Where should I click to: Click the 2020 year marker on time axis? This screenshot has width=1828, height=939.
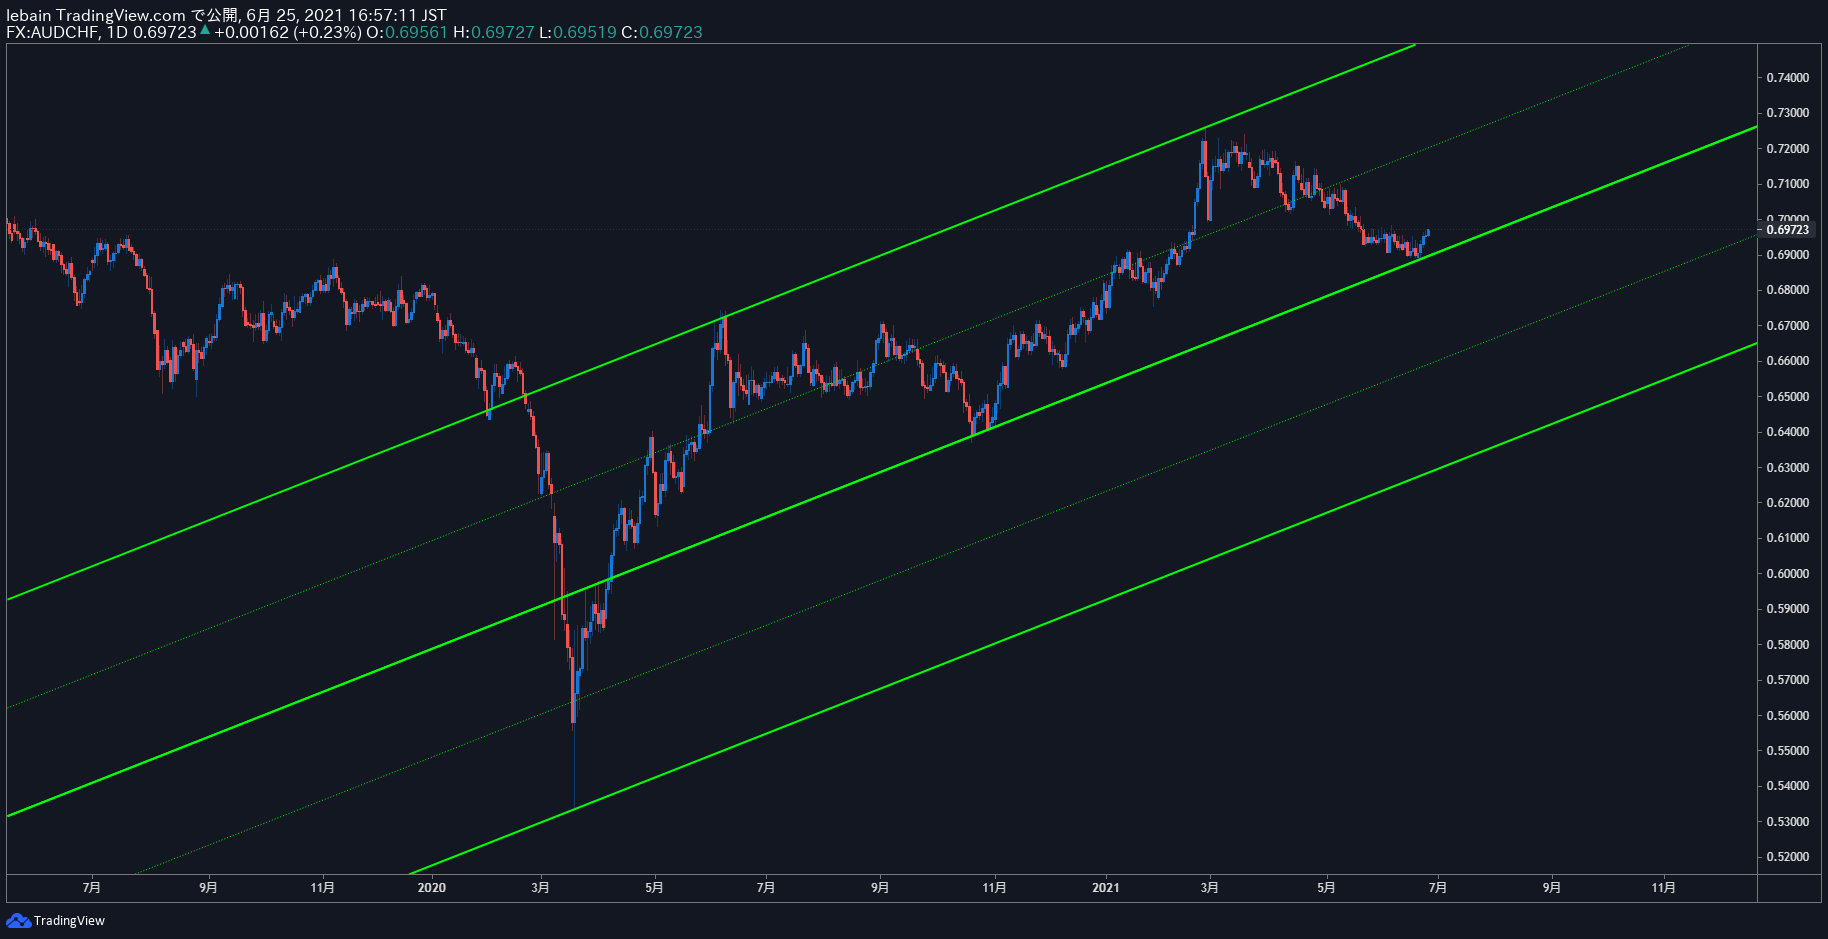[x=432, y=888]
